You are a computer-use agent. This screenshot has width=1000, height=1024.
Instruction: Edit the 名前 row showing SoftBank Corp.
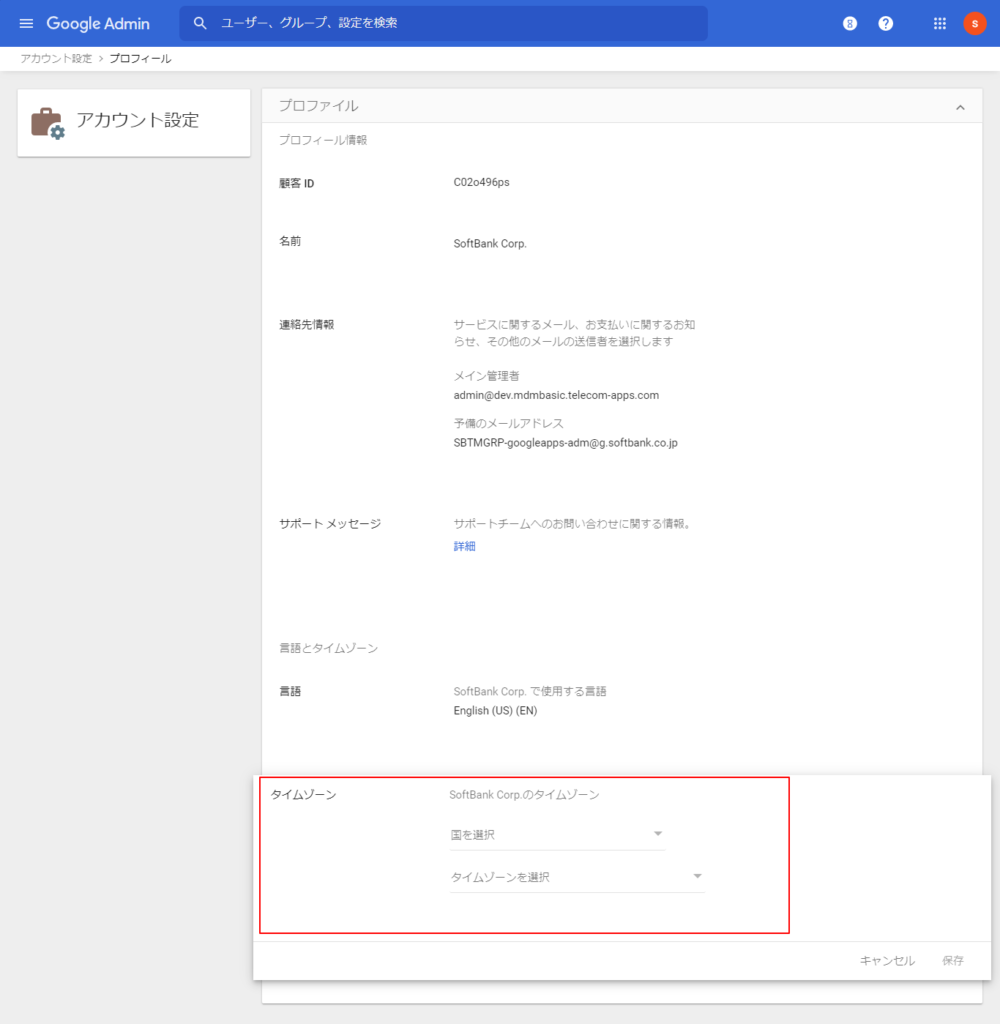(x=490, y=243)
